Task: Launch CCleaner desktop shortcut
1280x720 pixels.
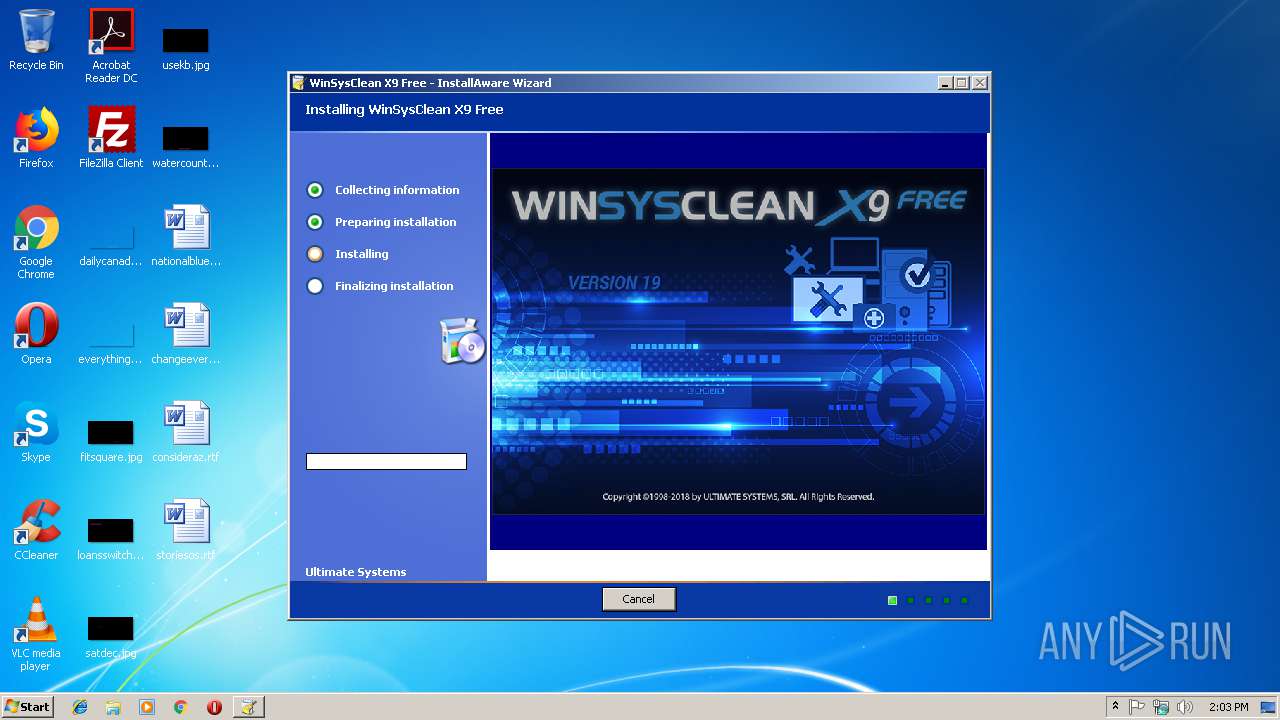Action: point(36,530)
